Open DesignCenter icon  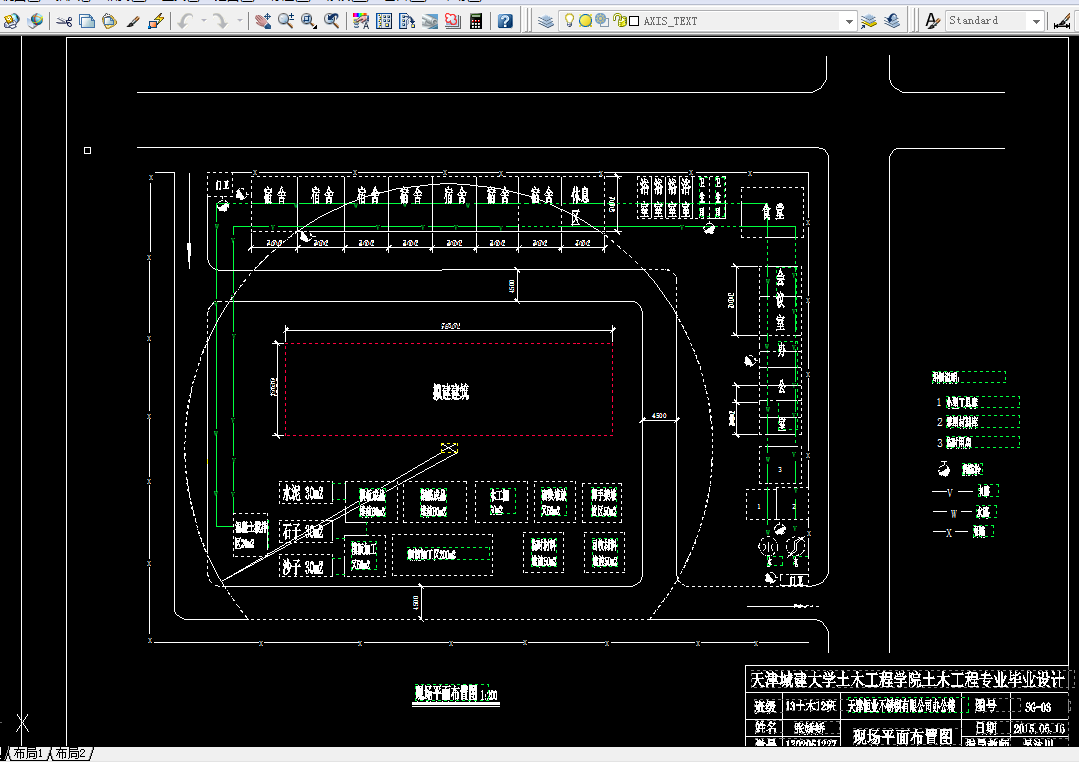384,21
